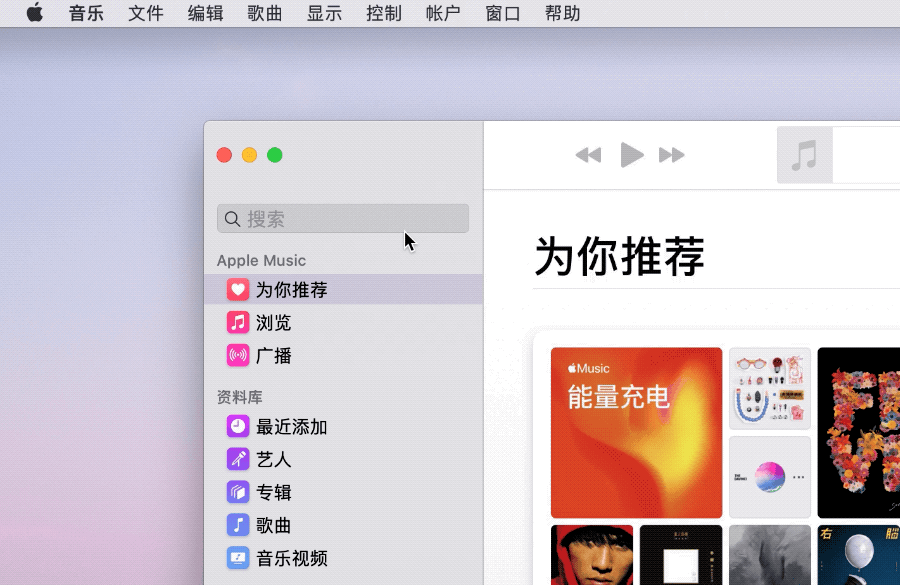This screenshot has height=585, width=900.
Task: Open the 能量充电 playlist cover
Action: tap(637, 433)
